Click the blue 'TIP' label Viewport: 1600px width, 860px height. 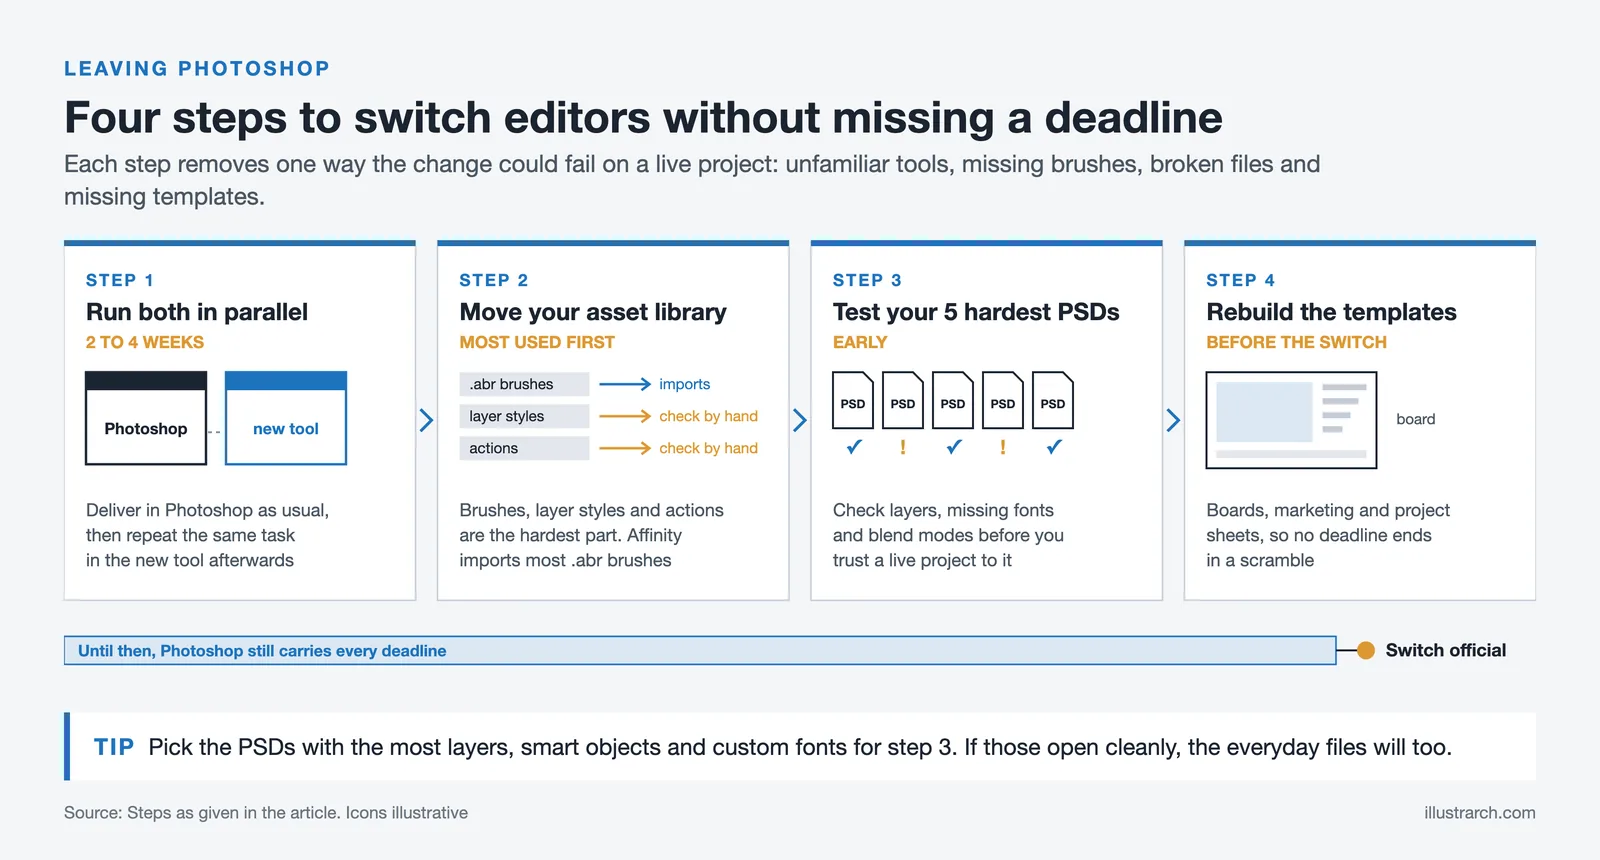(114, 747)
